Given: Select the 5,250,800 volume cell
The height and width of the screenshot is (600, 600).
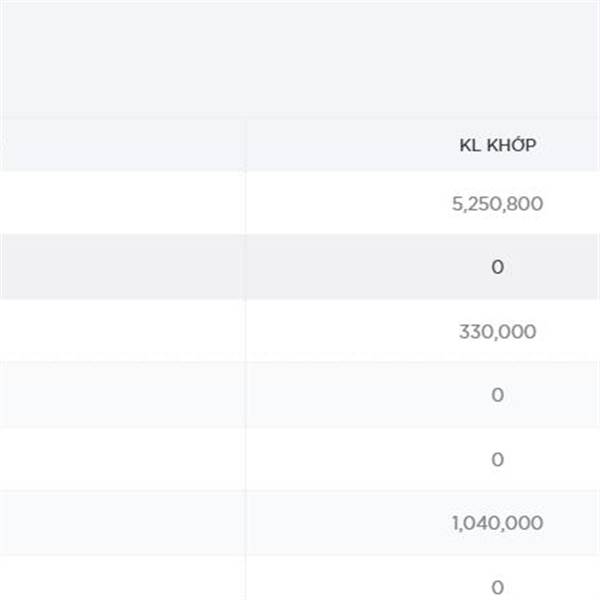Looking at the screenshot, I should point(497,204).
